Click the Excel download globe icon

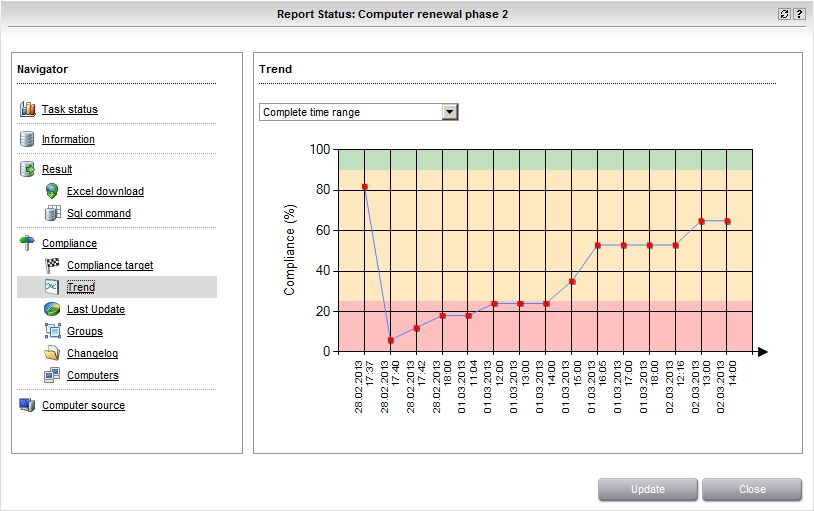pos(53,191)
